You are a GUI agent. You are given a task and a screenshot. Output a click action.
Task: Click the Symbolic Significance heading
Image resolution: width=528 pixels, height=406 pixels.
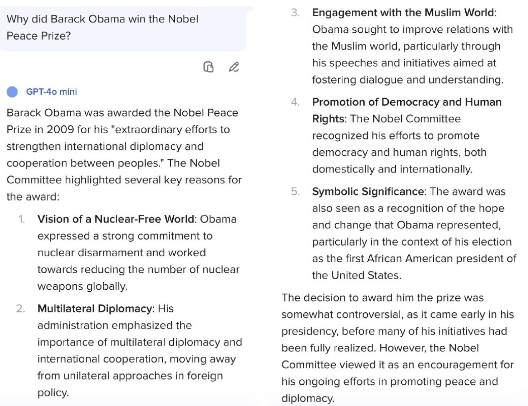[x=368, y=191]
